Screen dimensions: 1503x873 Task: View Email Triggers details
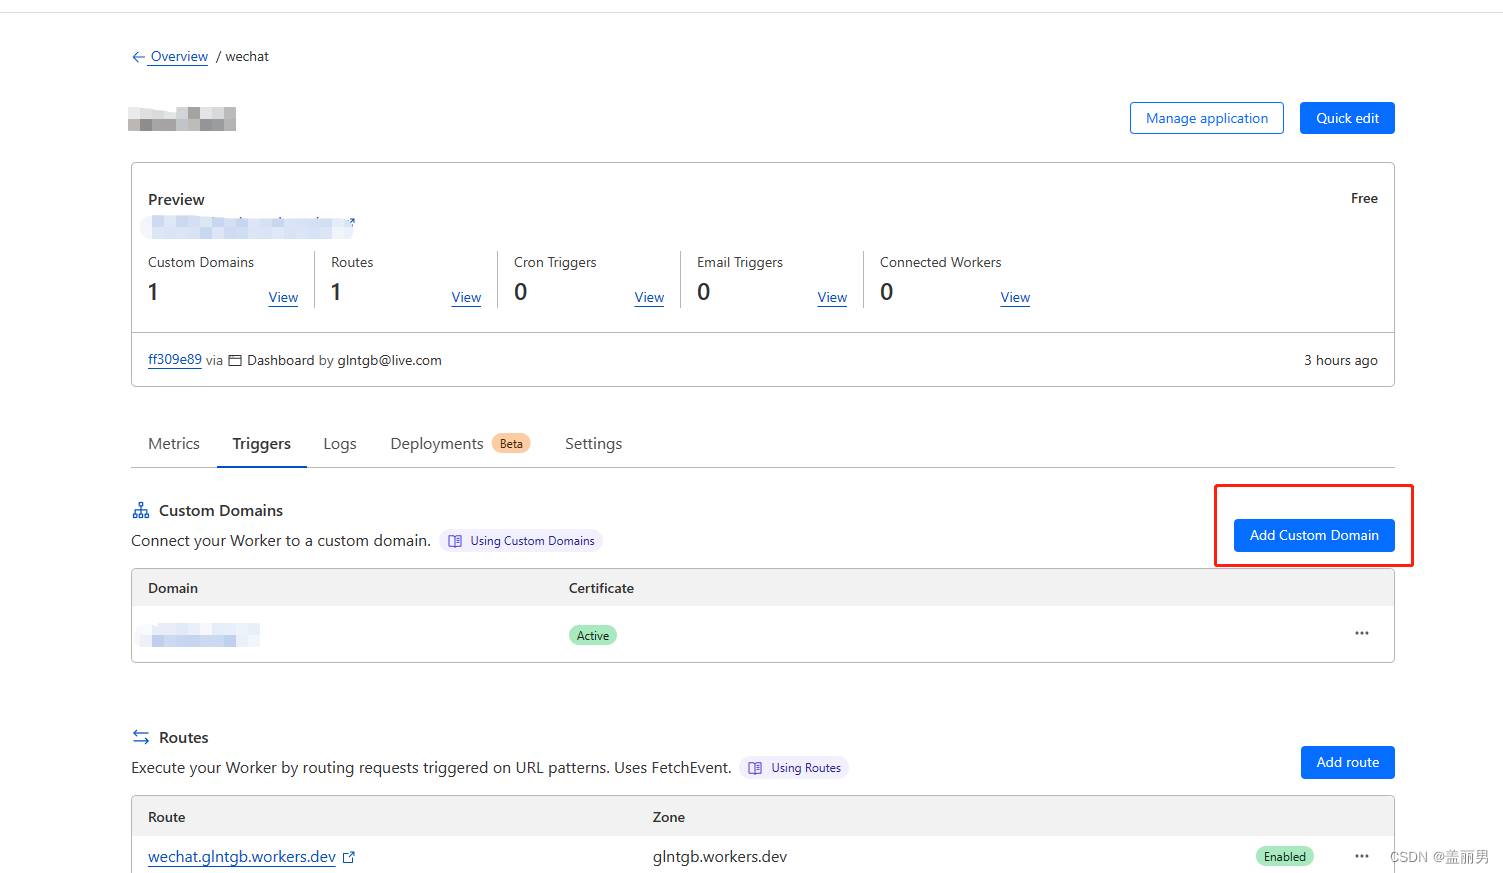(x=832, y=298)
